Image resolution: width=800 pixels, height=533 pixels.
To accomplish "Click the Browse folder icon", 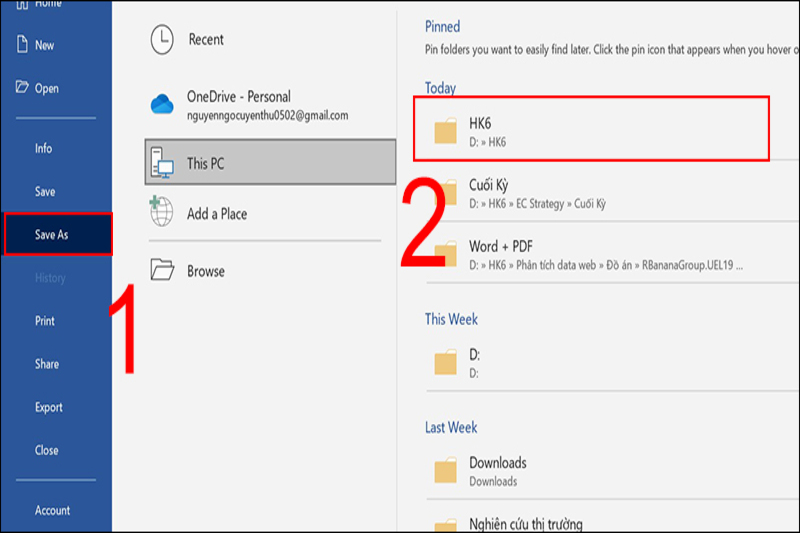I will coord(161,271).
